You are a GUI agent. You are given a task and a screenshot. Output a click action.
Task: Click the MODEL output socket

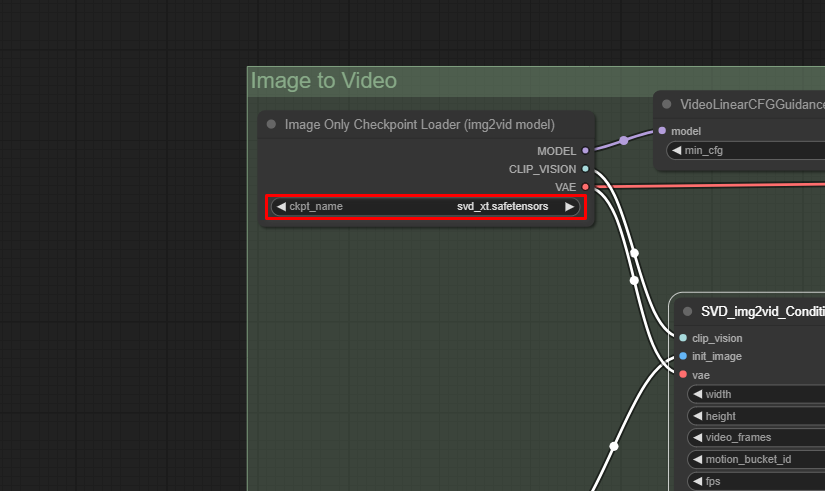coord(585,151)
